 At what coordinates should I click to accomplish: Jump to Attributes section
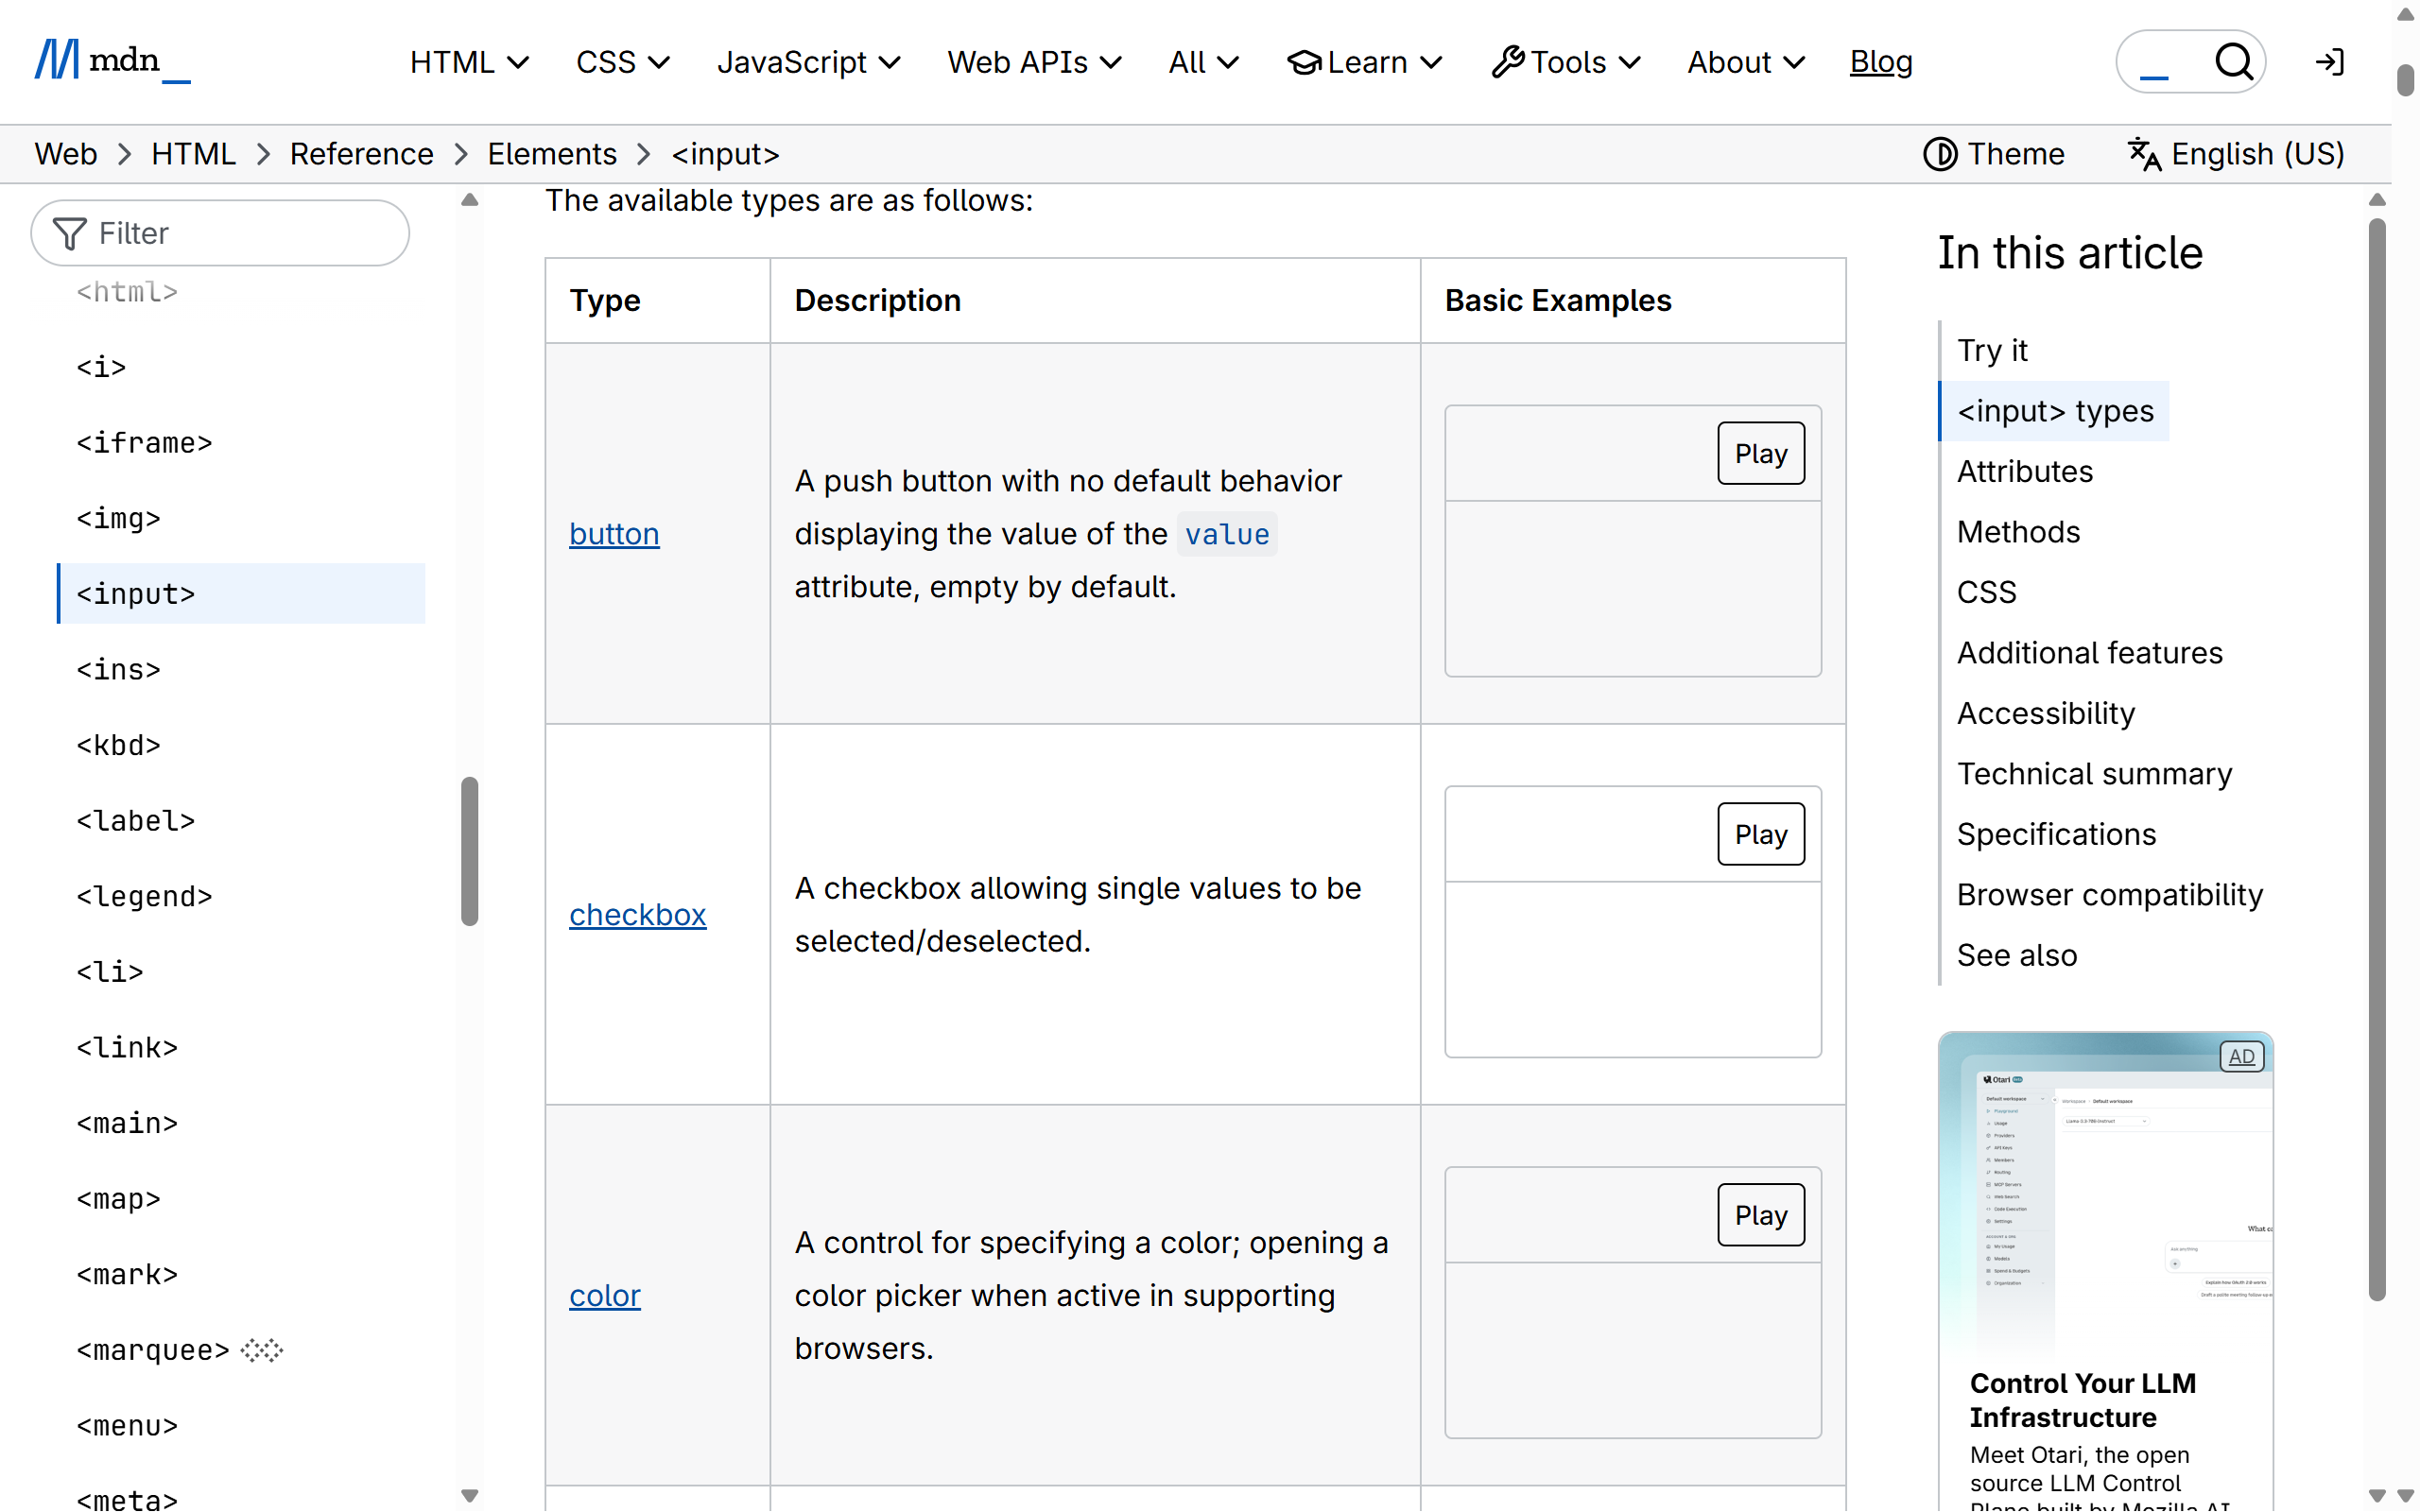(x=2025, y=471)
